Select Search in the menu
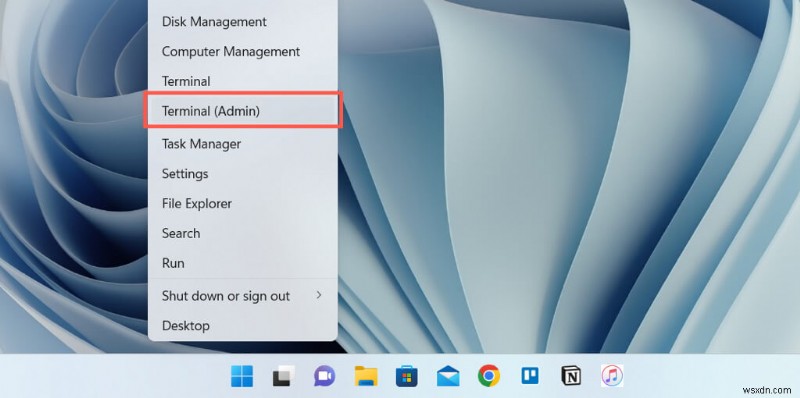Image resolution: width=800 pixels, height=398 pixels. (x=243, y=233)
